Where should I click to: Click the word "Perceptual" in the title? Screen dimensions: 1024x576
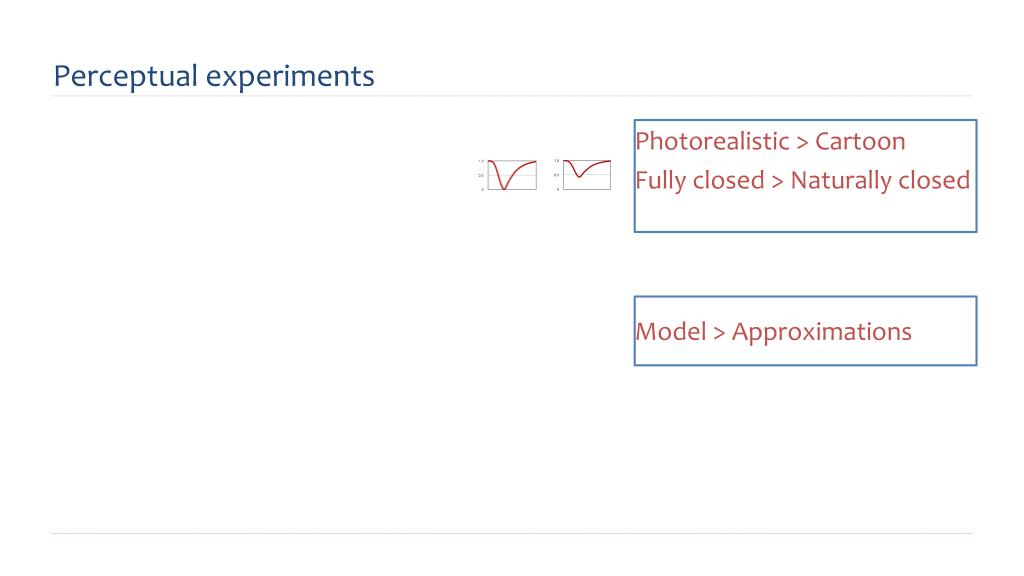[x=125, y=76]
